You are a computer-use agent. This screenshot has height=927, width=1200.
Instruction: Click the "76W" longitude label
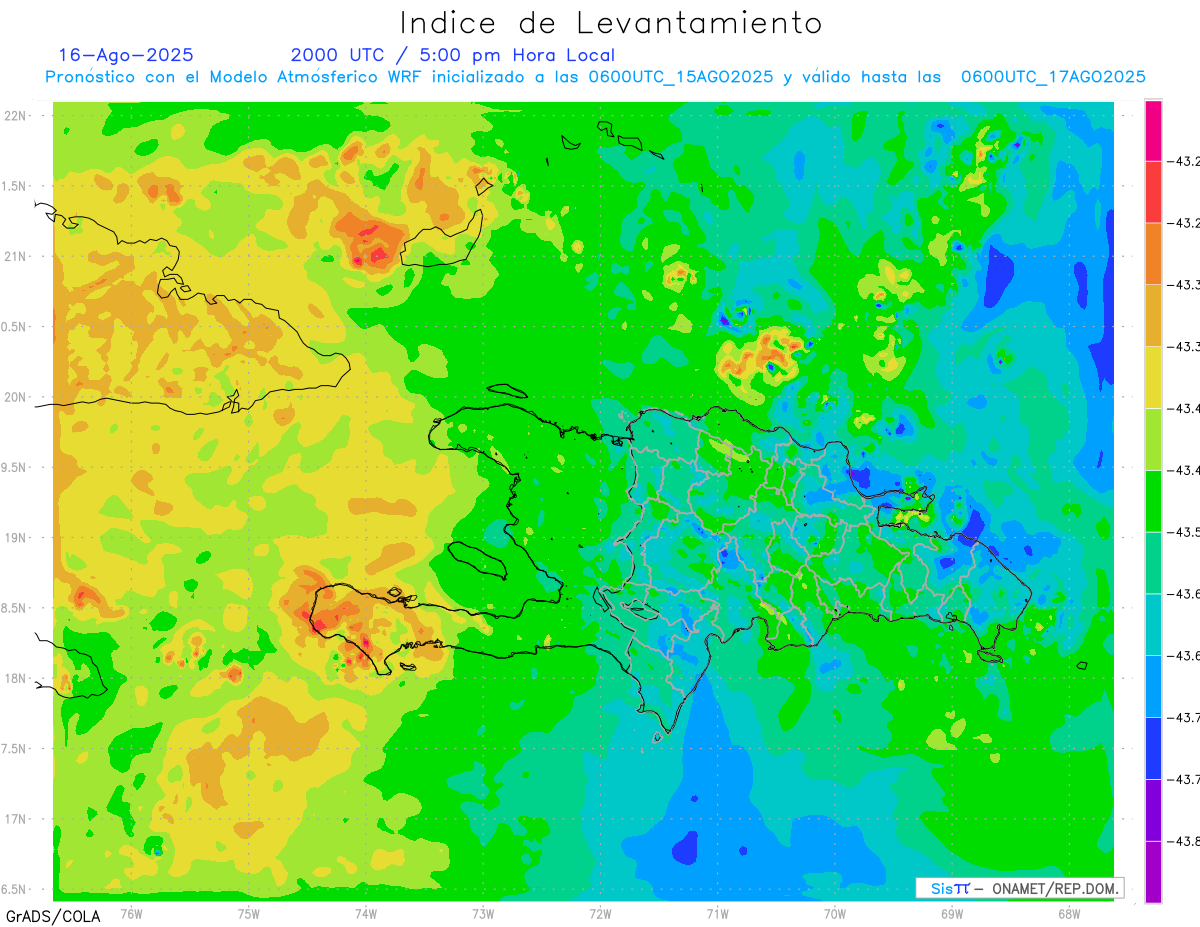click(131, 913)
